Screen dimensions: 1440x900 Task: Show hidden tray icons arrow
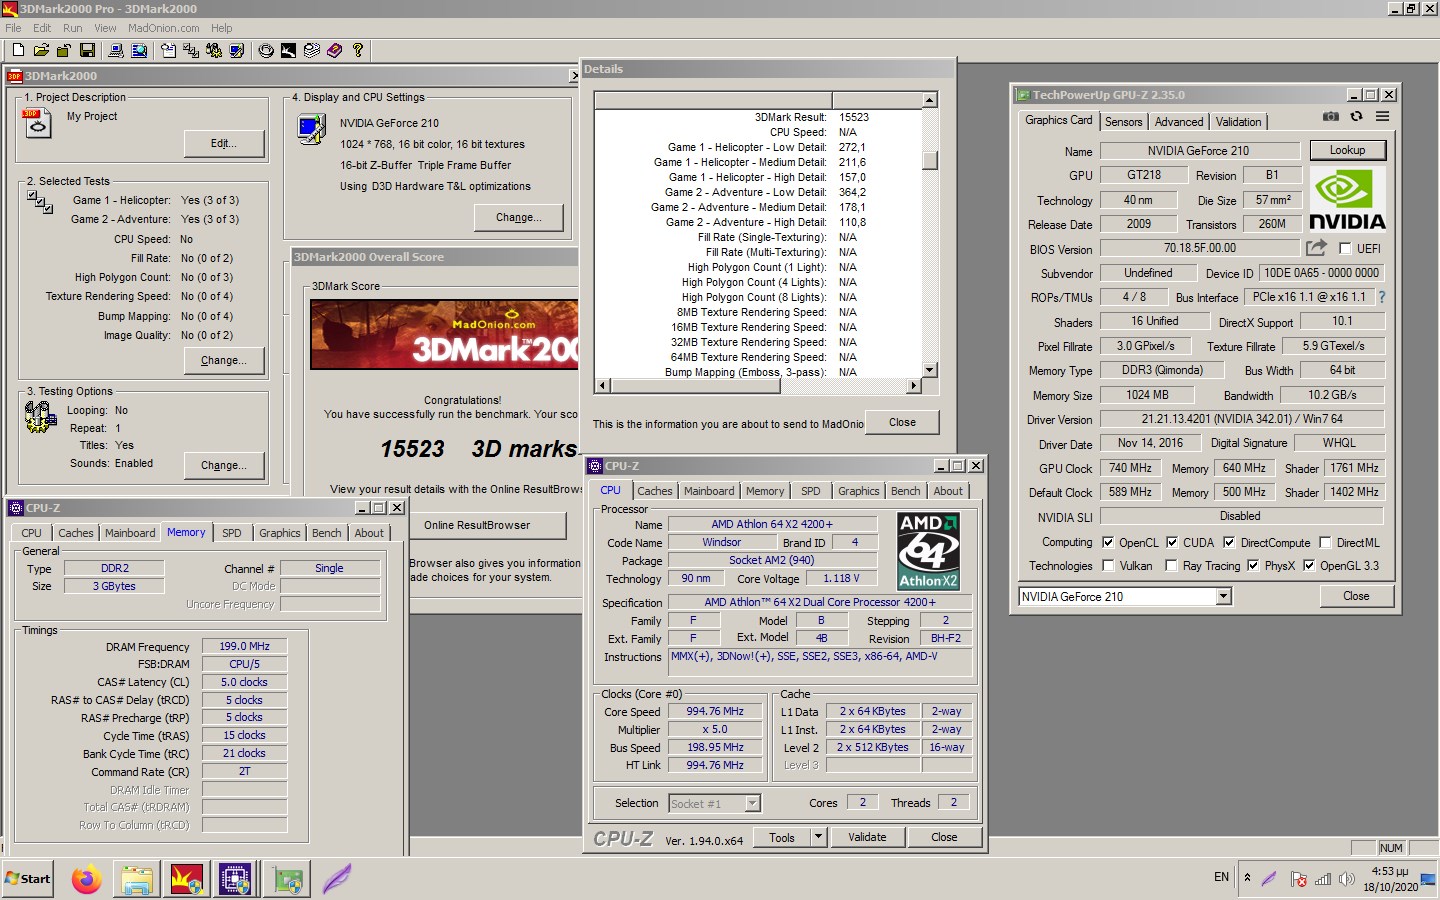coord(1247,878)
